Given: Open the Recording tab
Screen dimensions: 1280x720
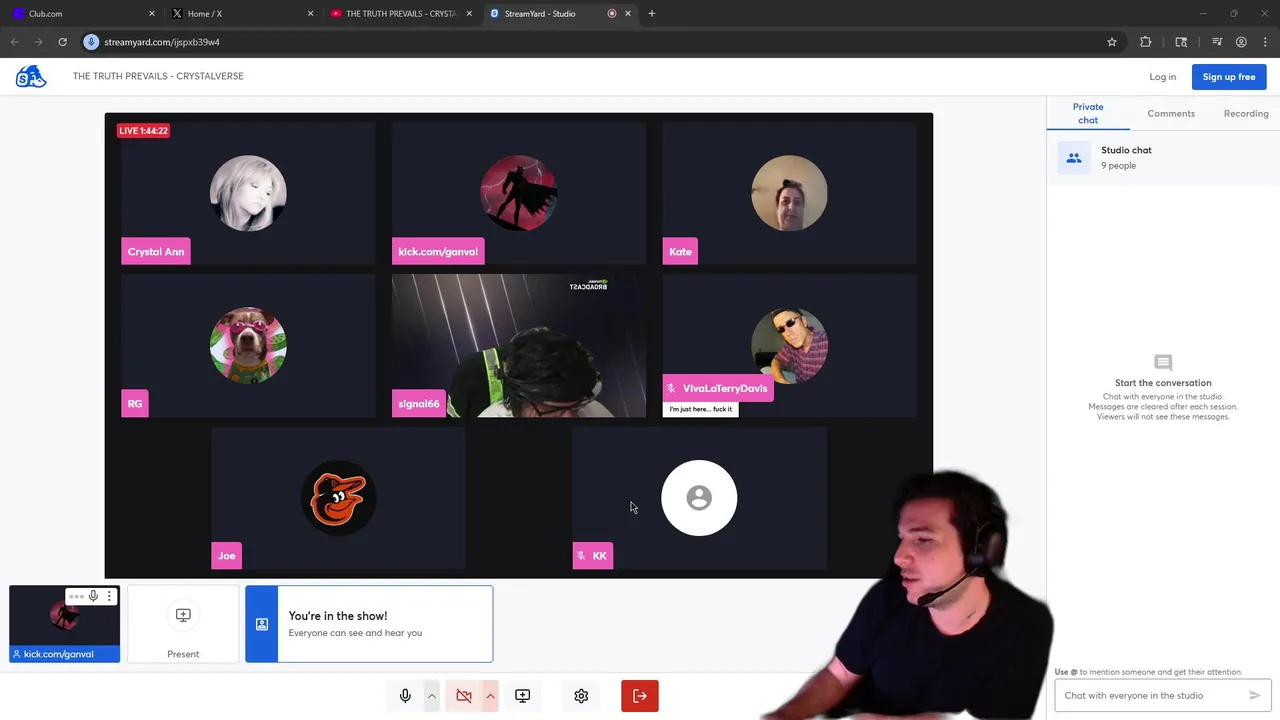Looking at the screenshot, I should point(1246,113).
